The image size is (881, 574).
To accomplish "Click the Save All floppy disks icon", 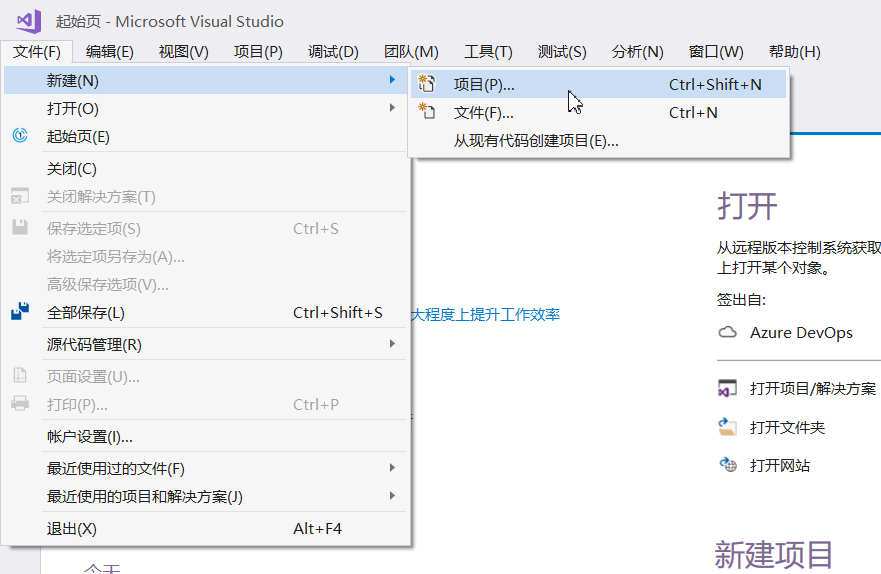I will pos(20,311).
